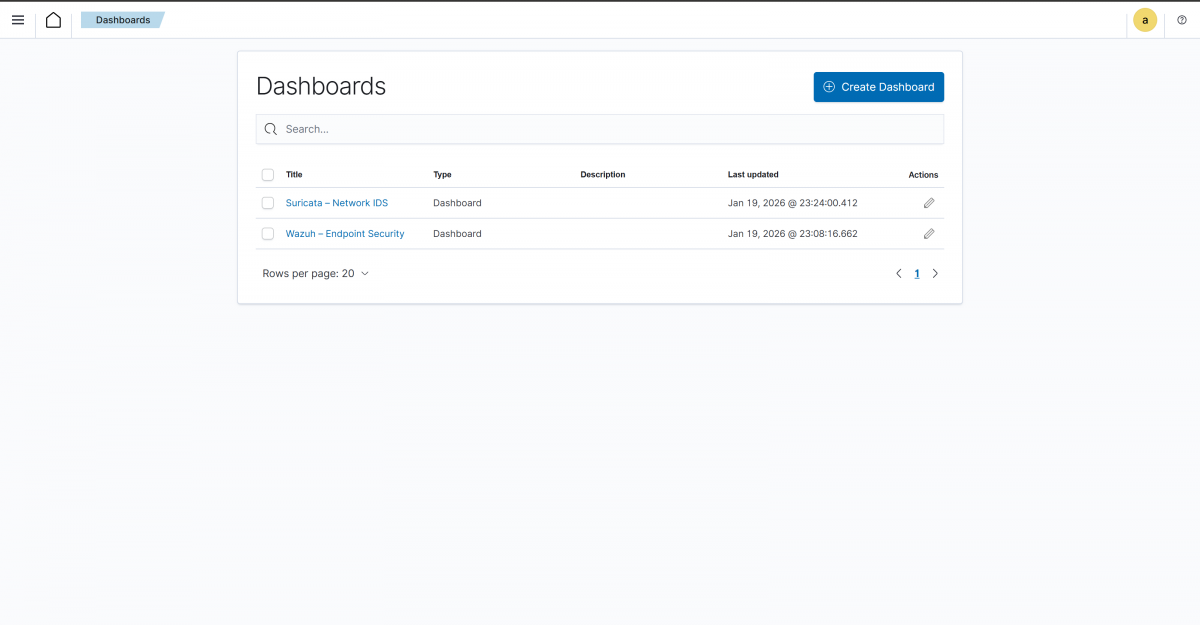Open the user avatar profile menu
1200x625 pixels.
click(1144, 19)
